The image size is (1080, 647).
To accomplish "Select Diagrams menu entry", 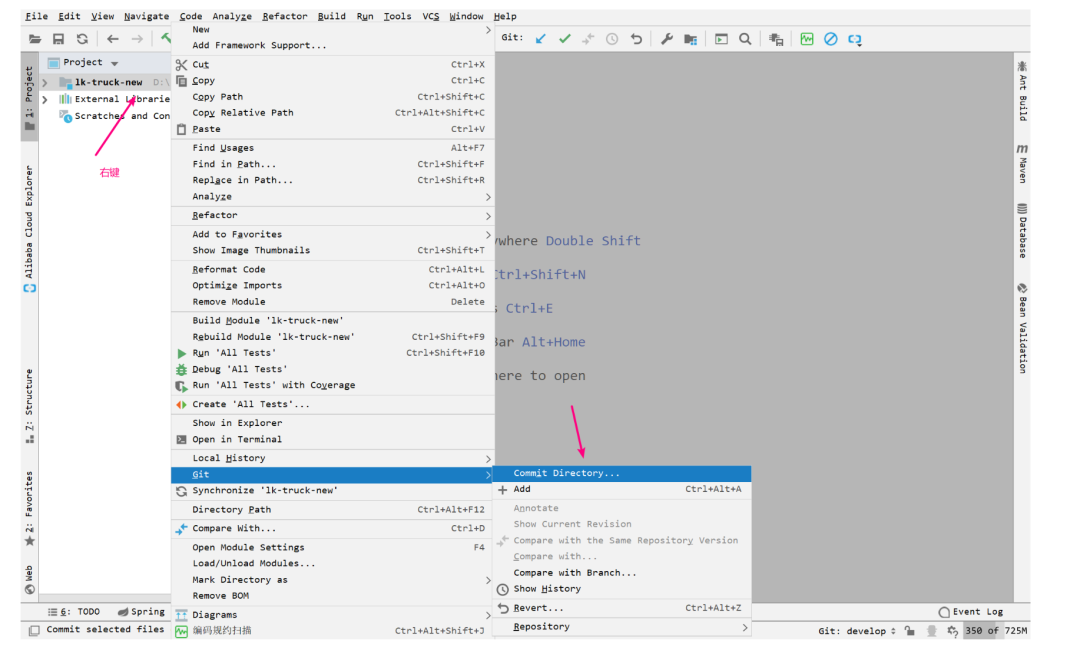I will click(x=333, y=615).
